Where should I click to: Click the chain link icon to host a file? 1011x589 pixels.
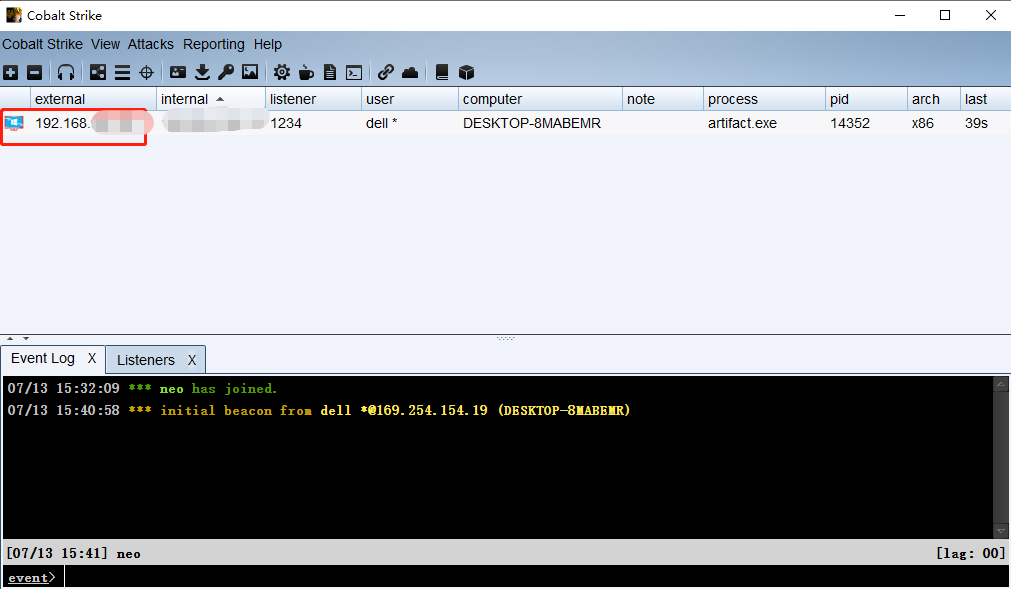click(386, 72)
